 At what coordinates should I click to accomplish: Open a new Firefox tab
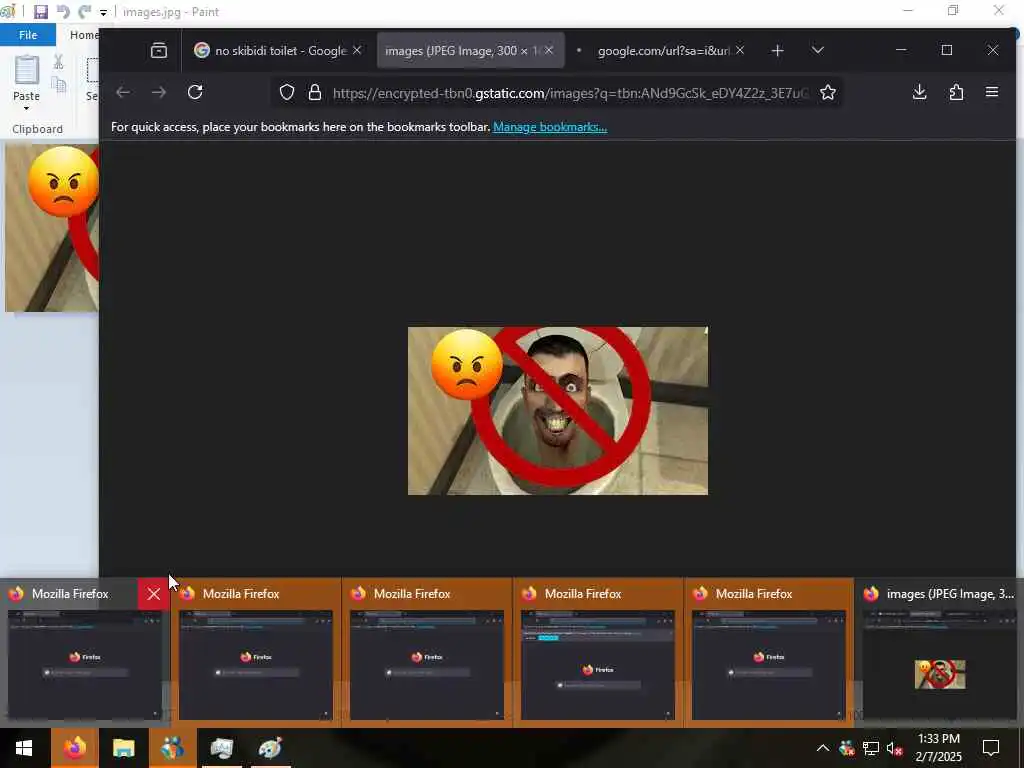tap(777, 50)
